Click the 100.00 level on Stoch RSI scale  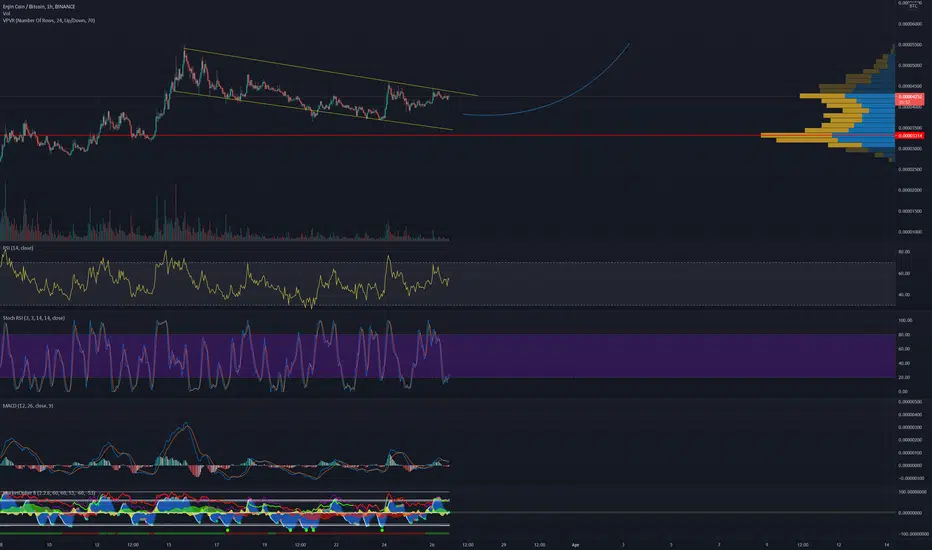click(x=905, y=320)
